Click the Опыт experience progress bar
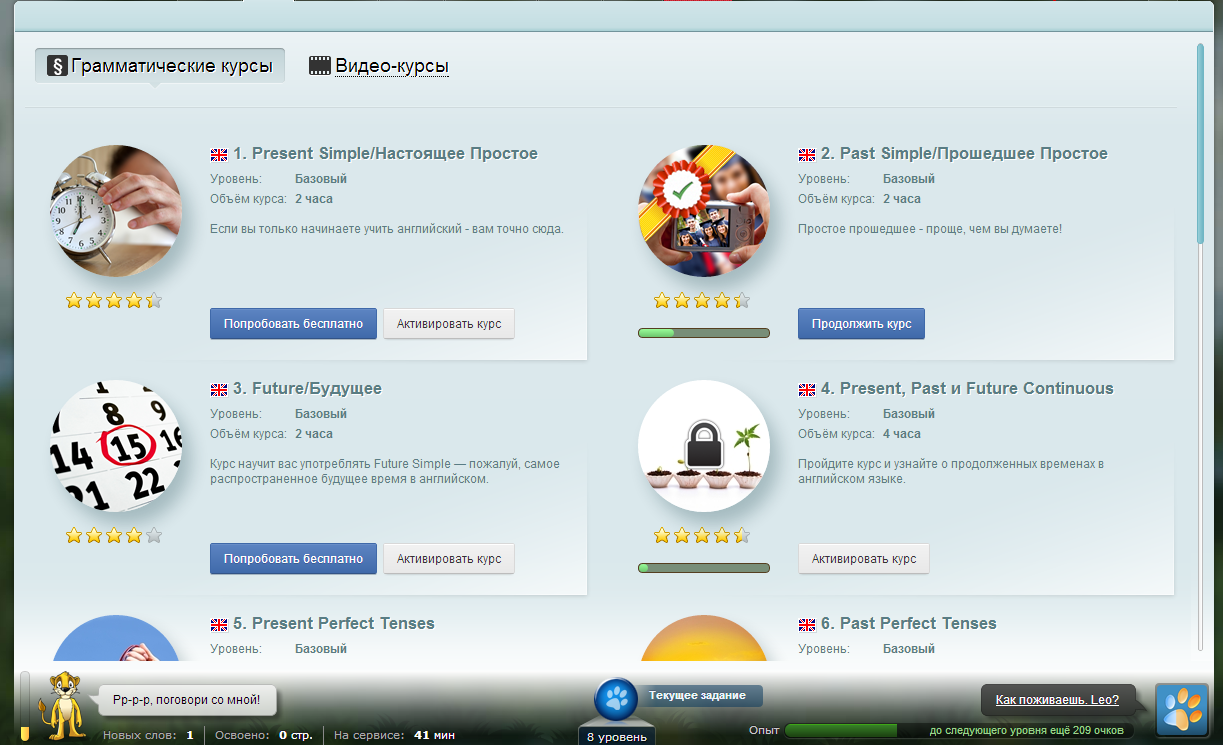 [x=960, y=731]
